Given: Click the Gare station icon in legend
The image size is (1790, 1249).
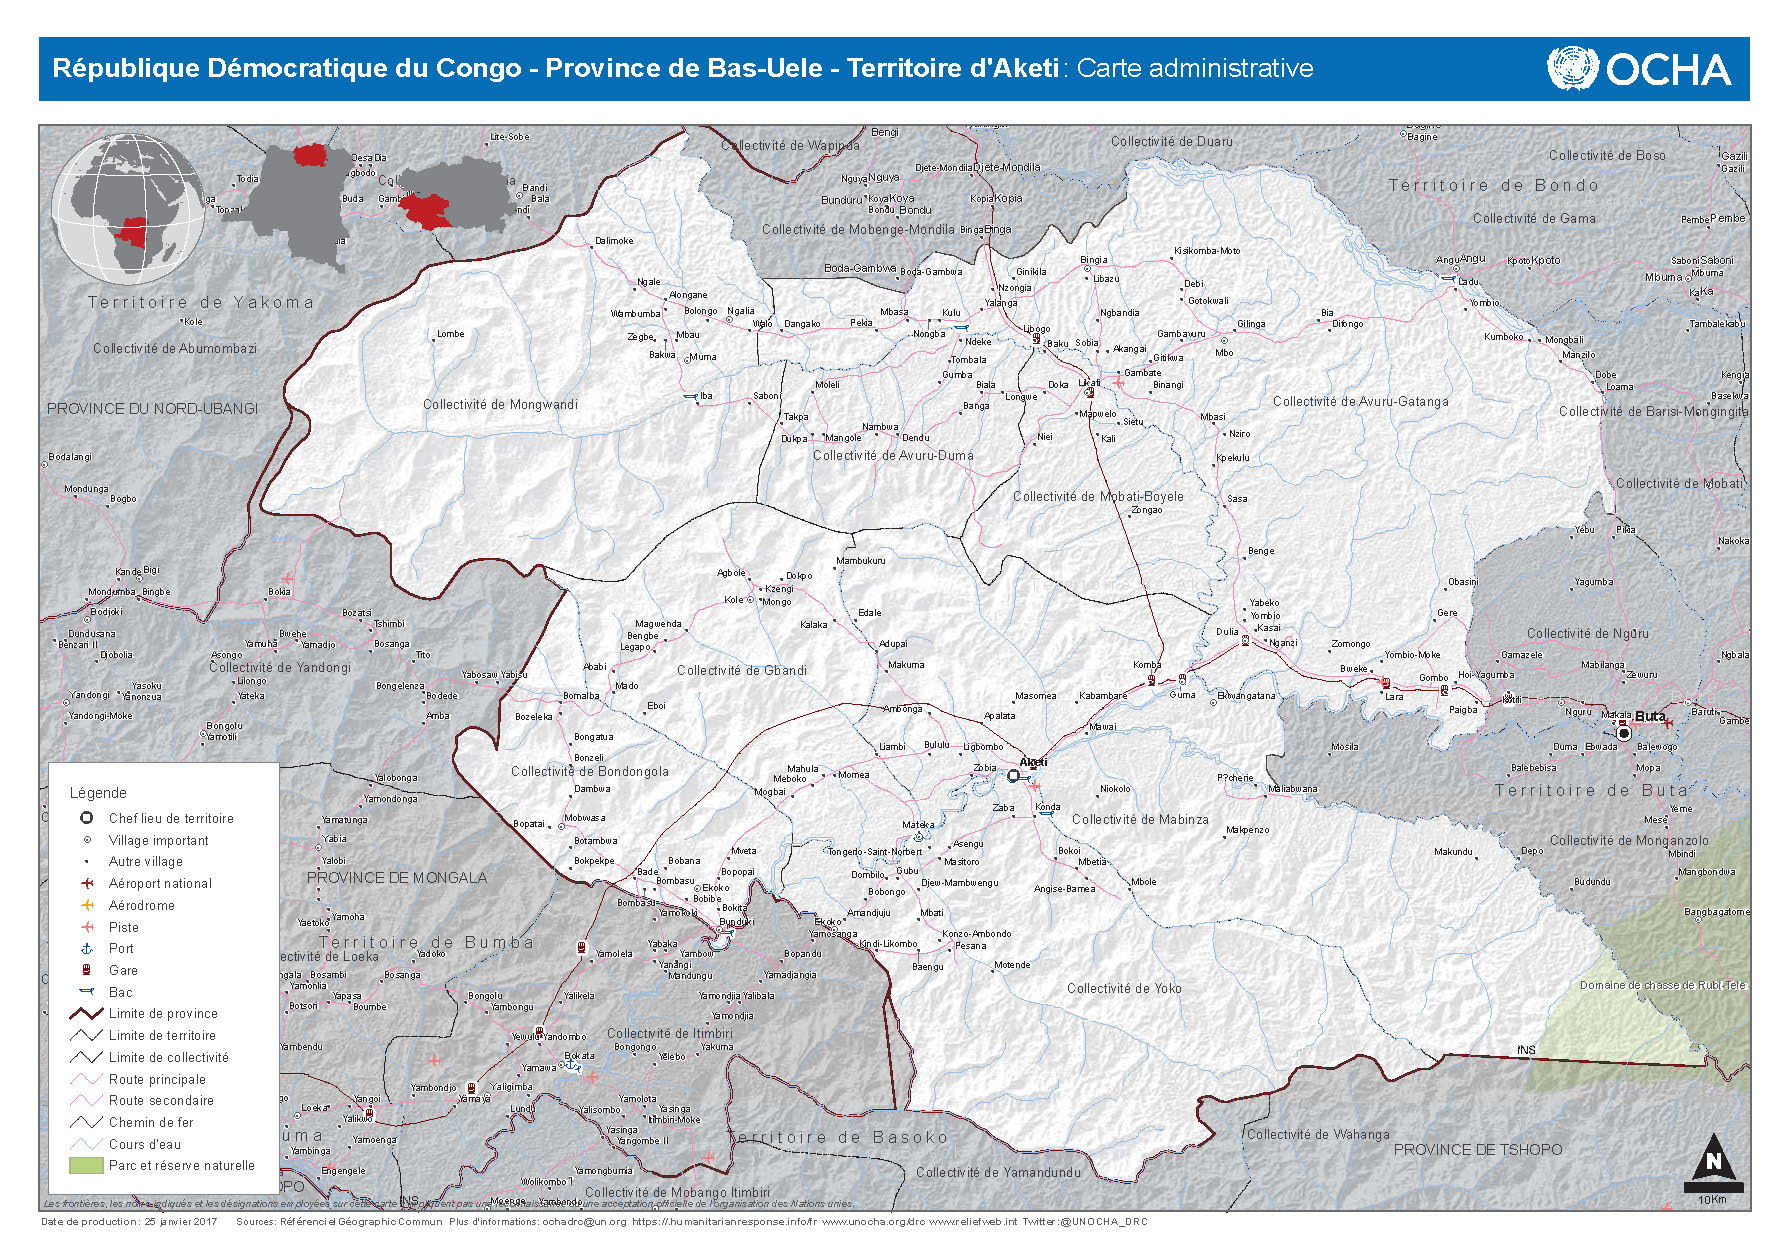Looking at the screenshot, I should tap(87, 970).
